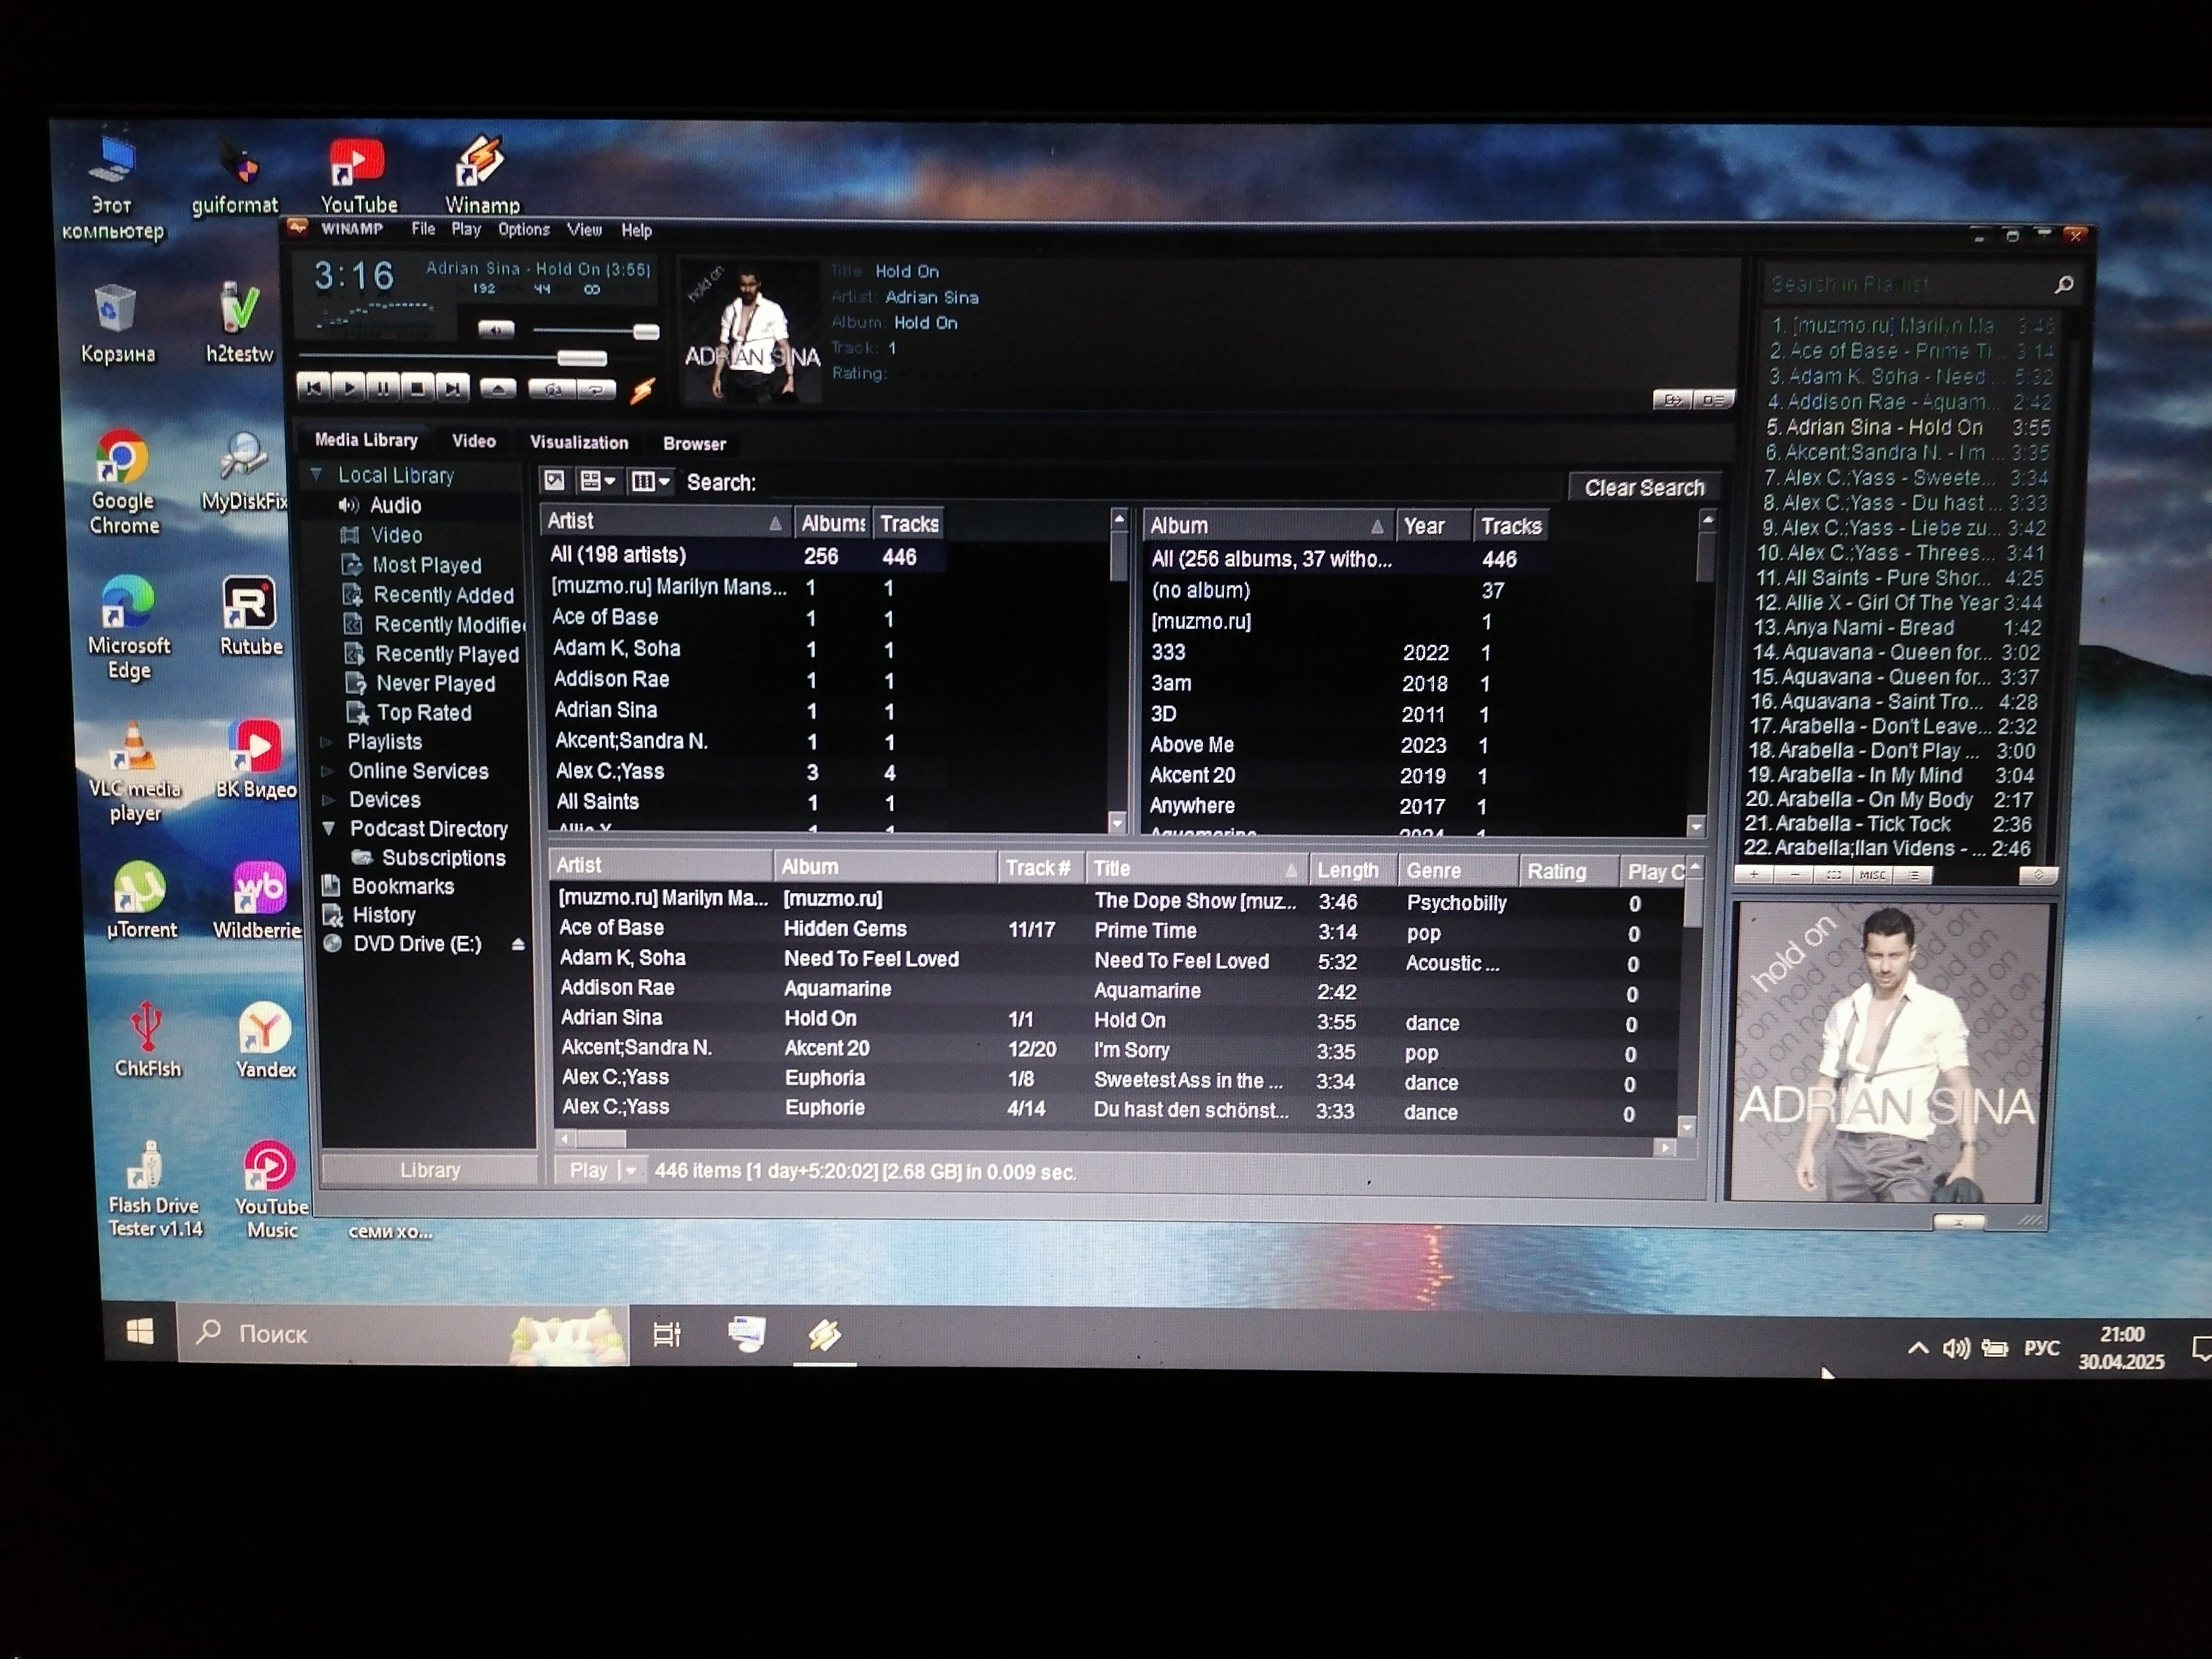The width and height of the screenshot is (2212, 1659).
Task: Collapse the Podcast Directory tree node
Action: tap(329, 828)
